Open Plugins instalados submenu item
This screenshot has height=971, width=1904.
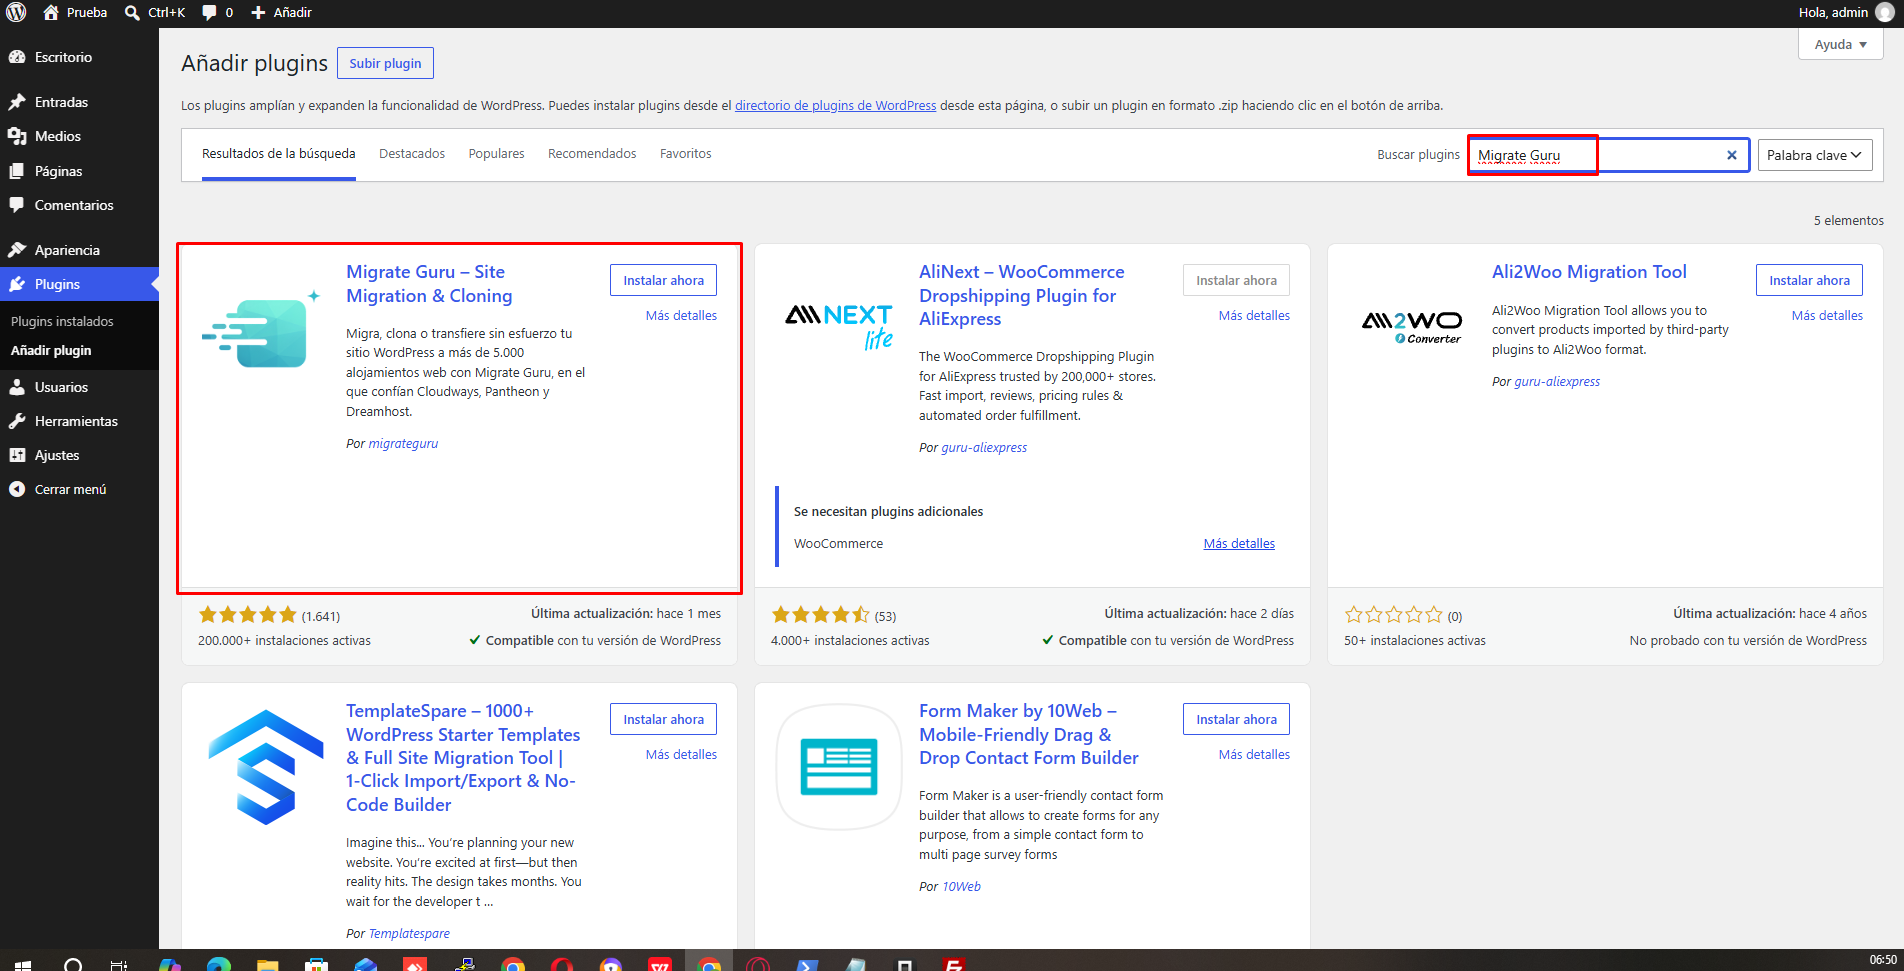62,321
